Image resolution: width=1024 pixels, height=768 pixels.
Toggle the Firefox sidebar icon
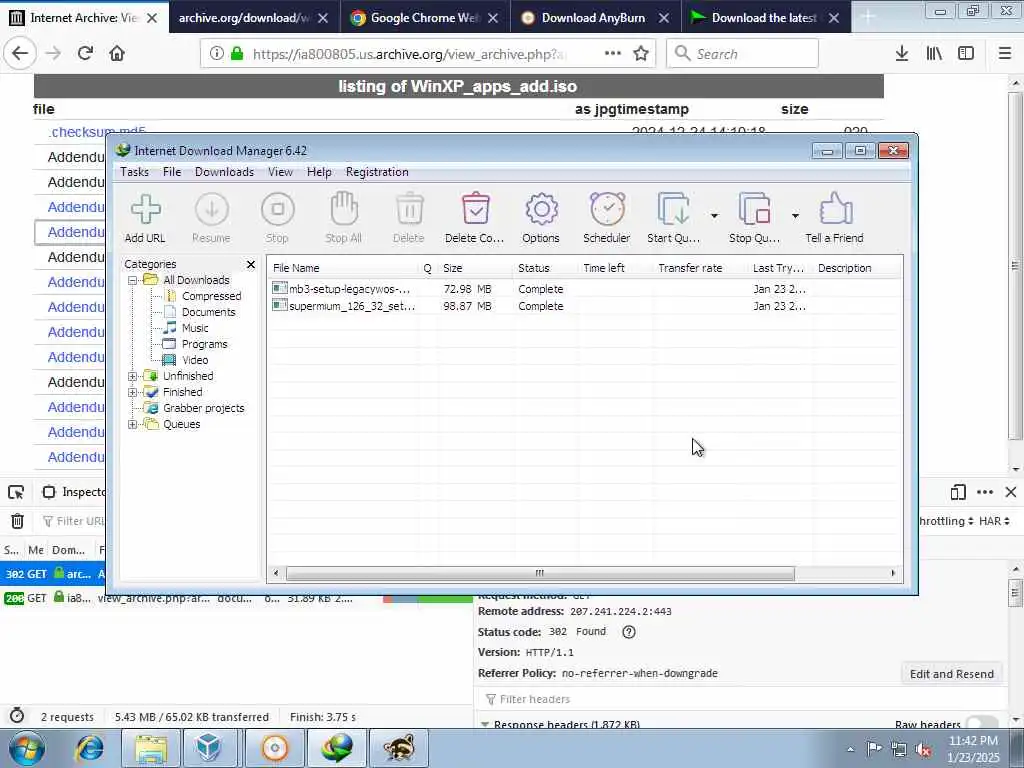click(x=966, y=54)
